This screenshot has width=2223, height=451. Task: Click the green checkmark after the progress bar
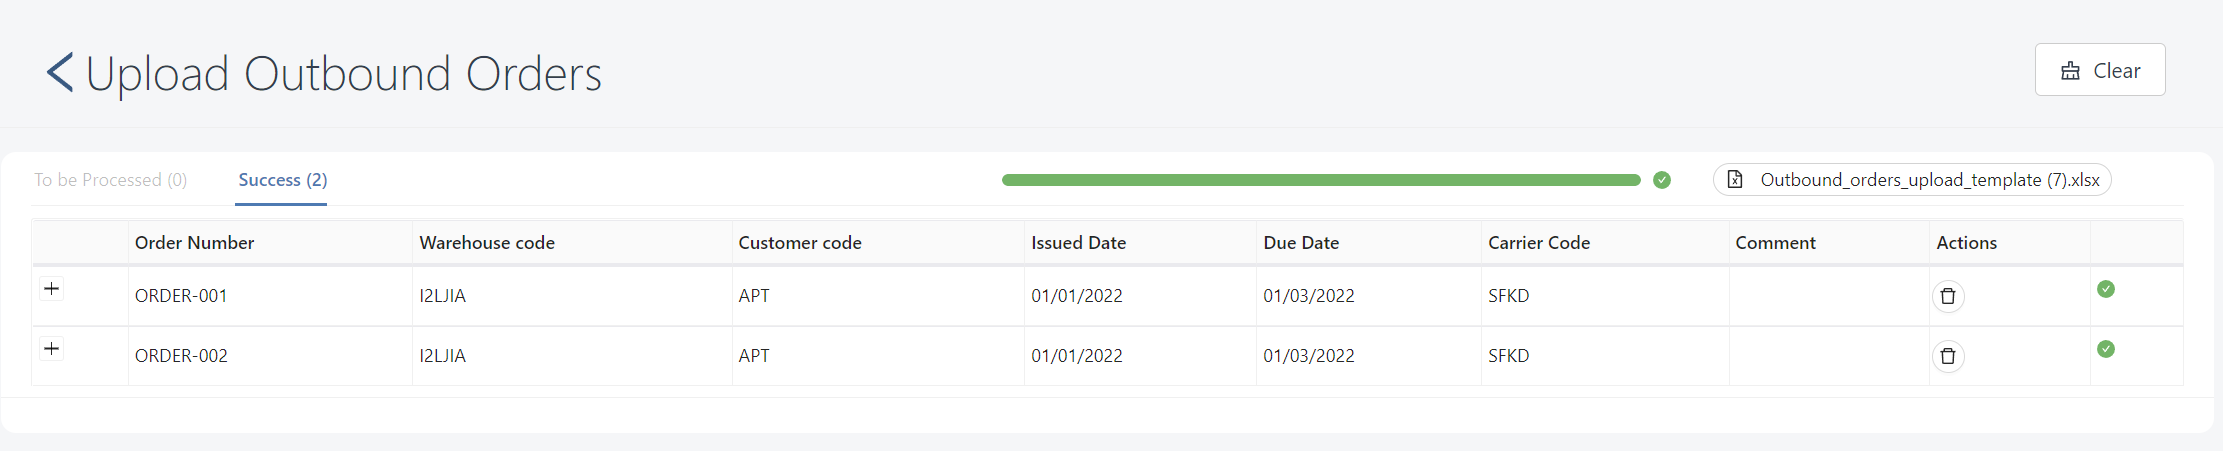tap(1661, 180)
